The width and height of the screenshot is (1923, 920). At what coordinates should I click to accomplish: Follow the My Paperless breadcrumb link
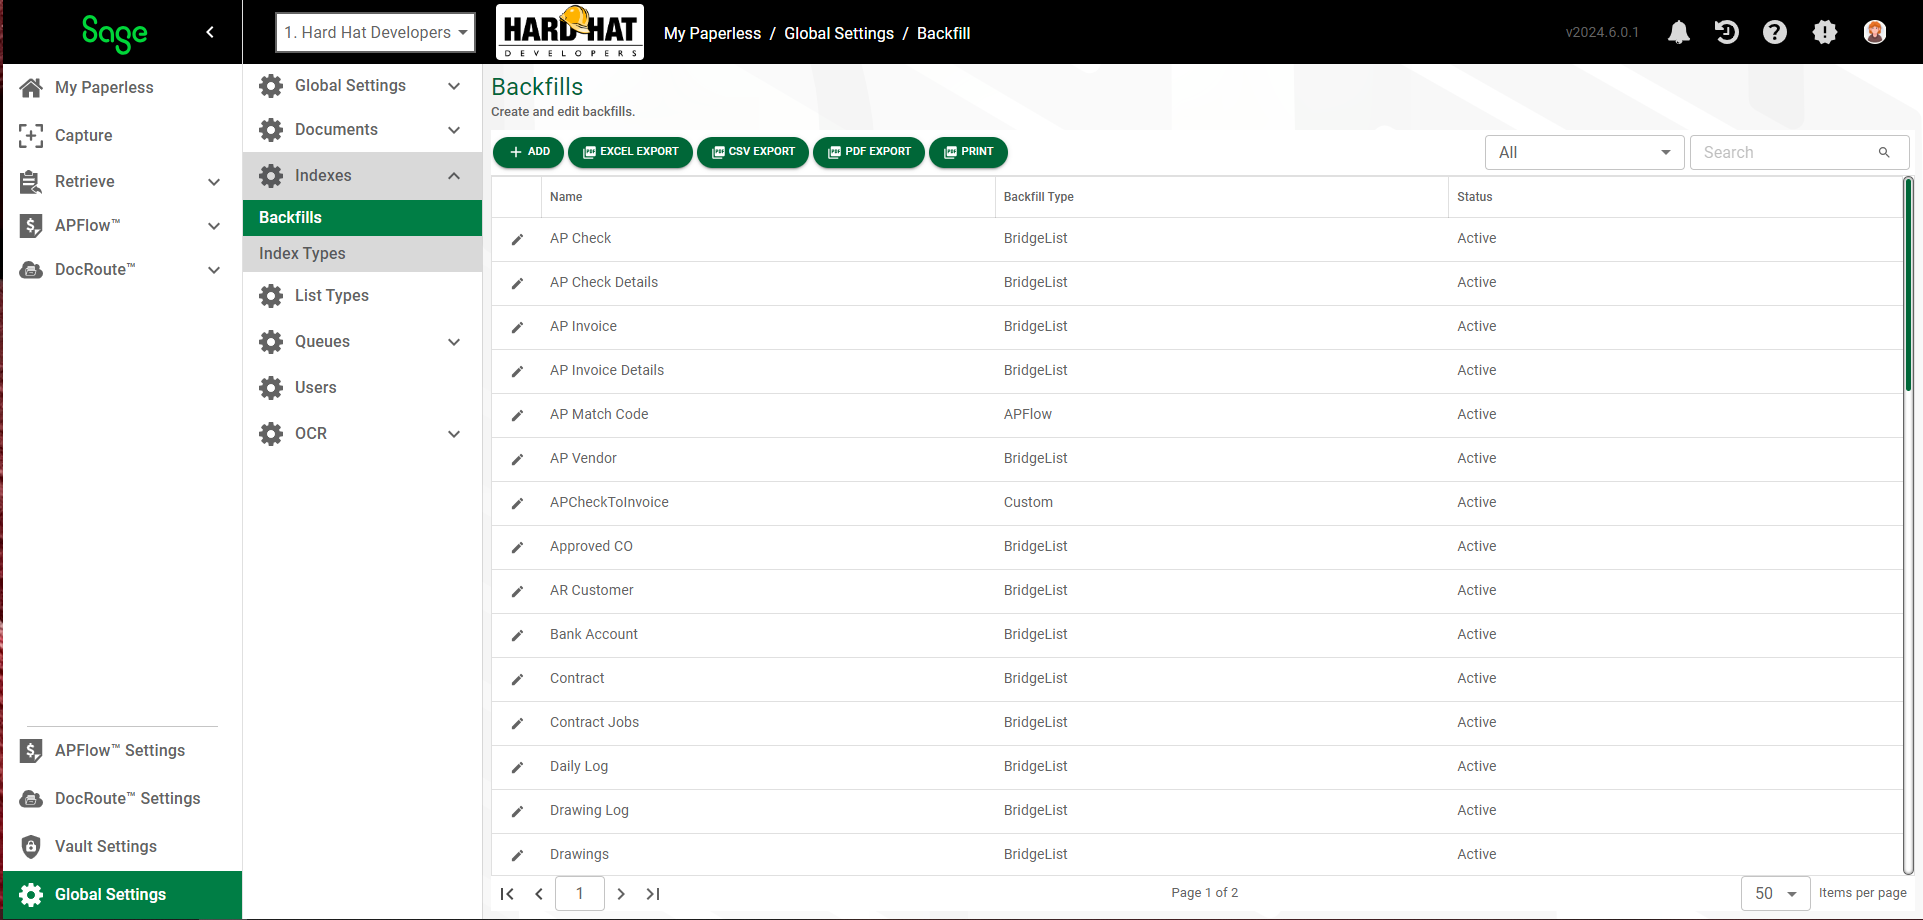[712, 33]
